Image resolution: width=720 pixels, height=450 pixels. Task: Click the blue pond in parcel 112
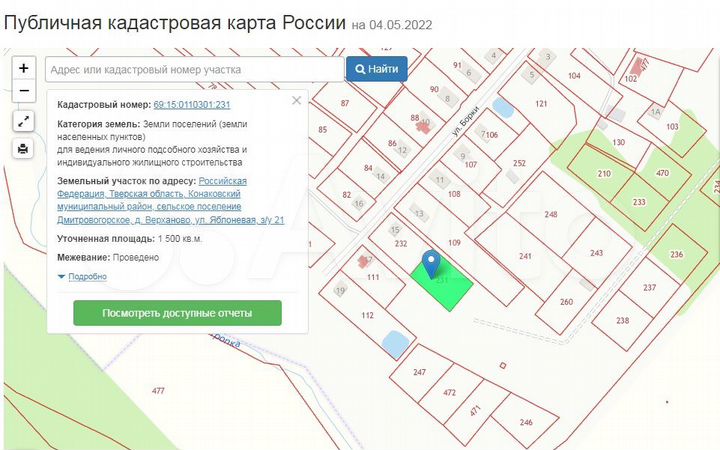coord(395,343)
